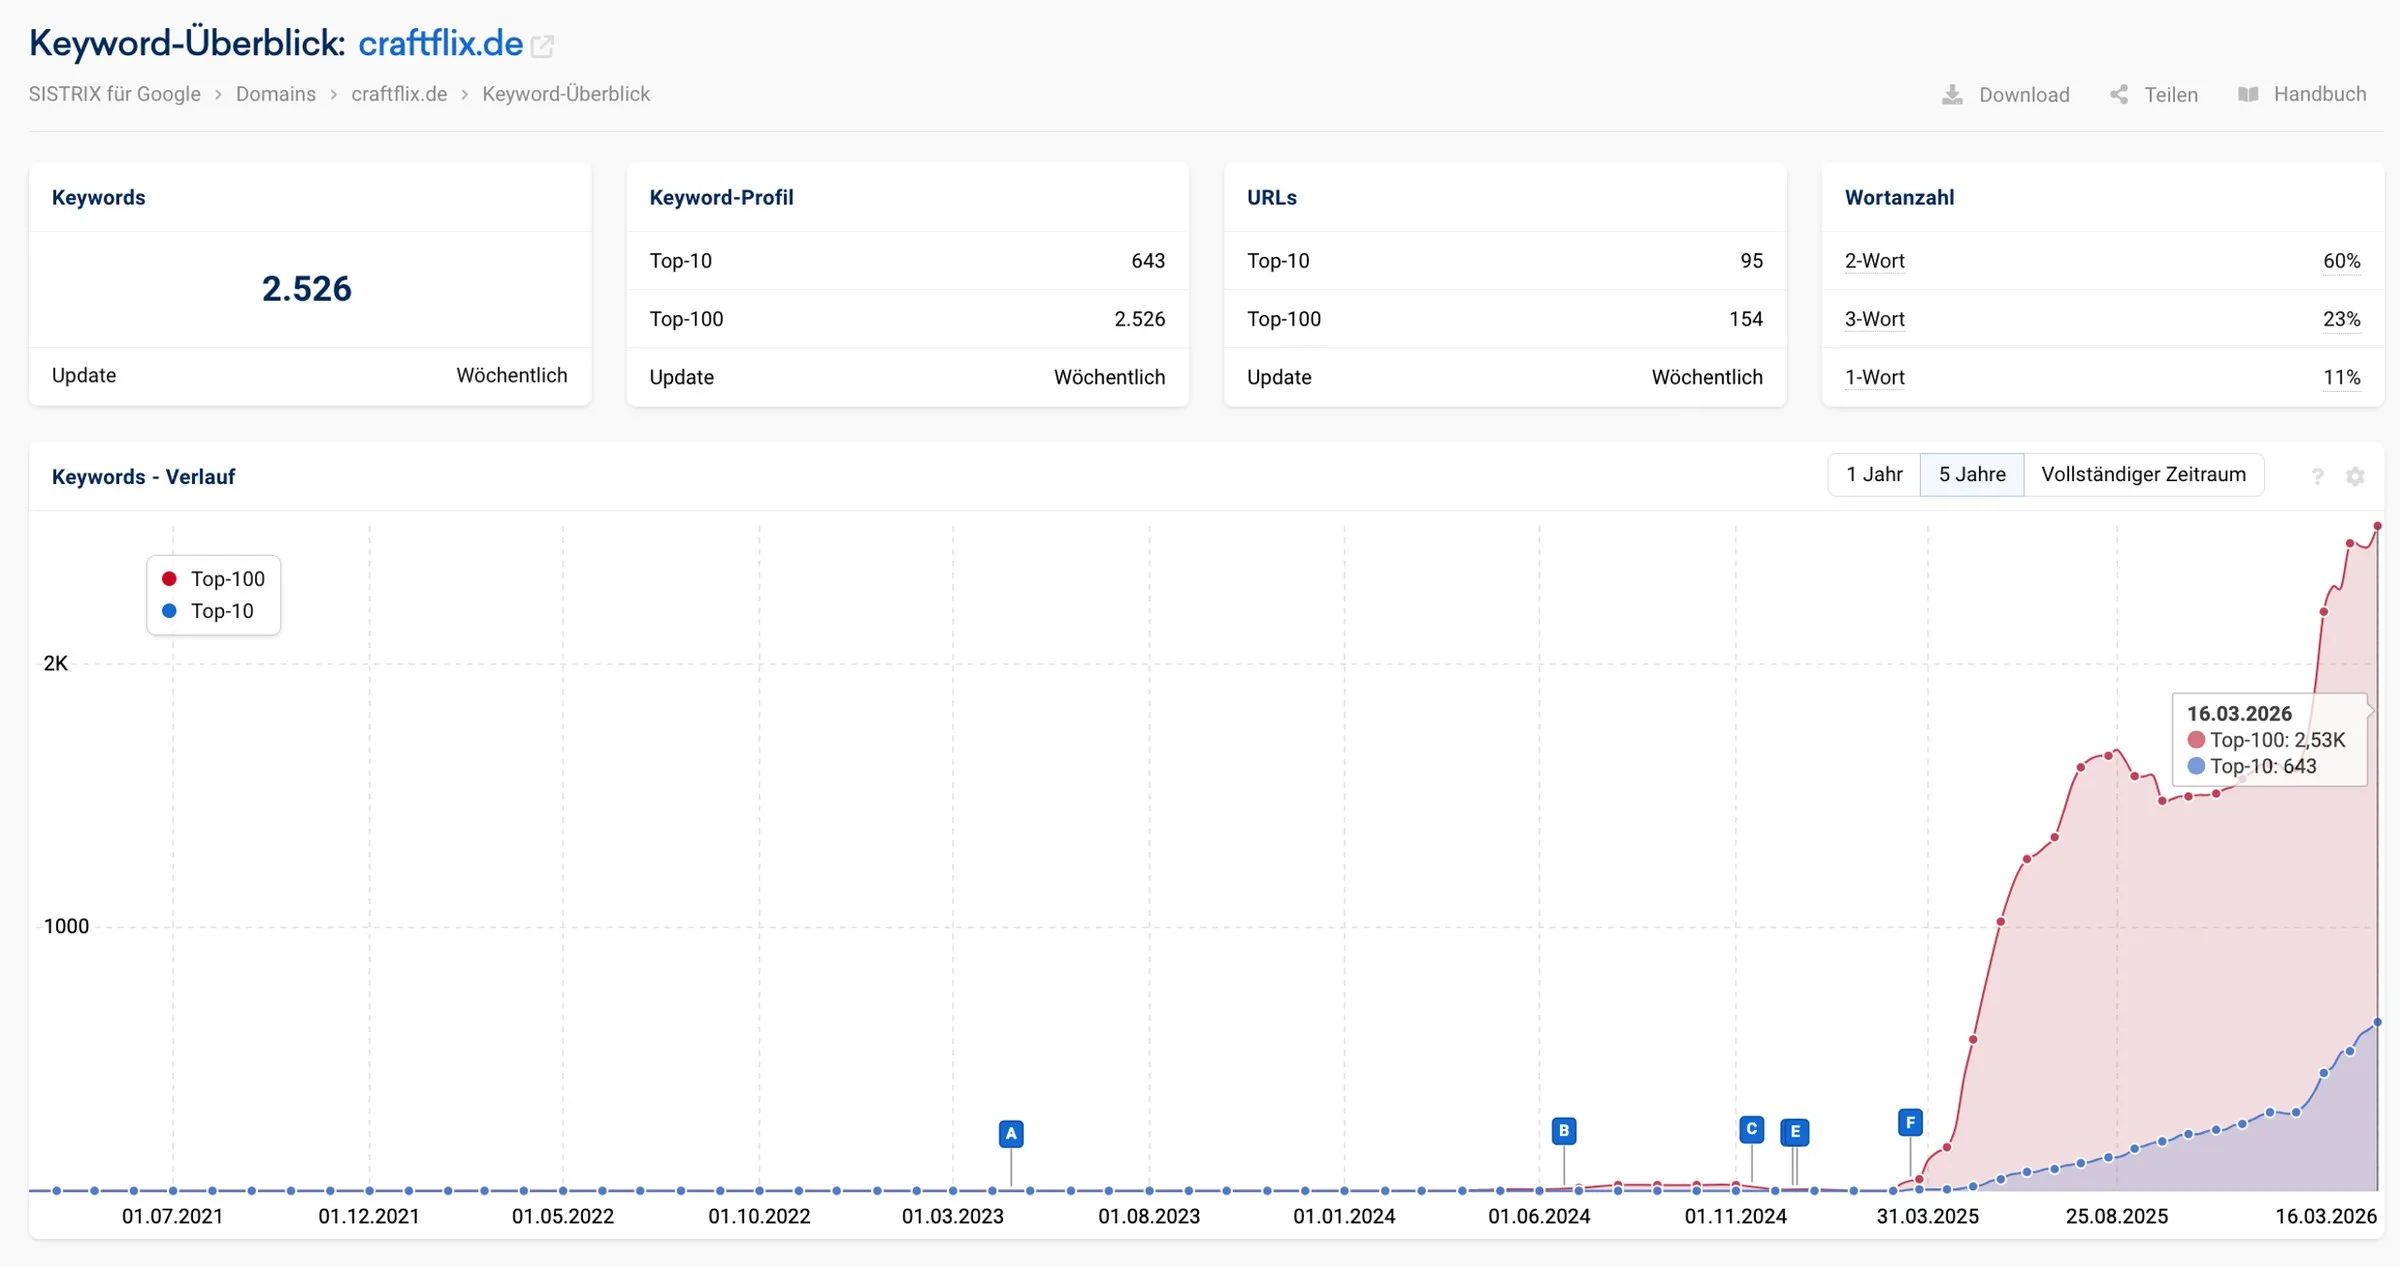Open SISTRIX für Google breadcrumb
The height and width of the screenshot is (1267, 2400).
pos(114,94)
